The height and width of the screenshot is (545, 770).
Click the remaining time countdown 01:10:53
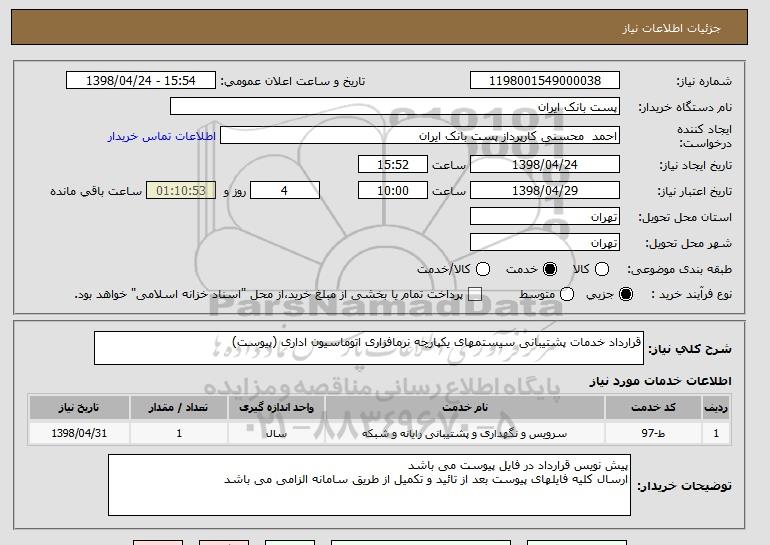181,191
